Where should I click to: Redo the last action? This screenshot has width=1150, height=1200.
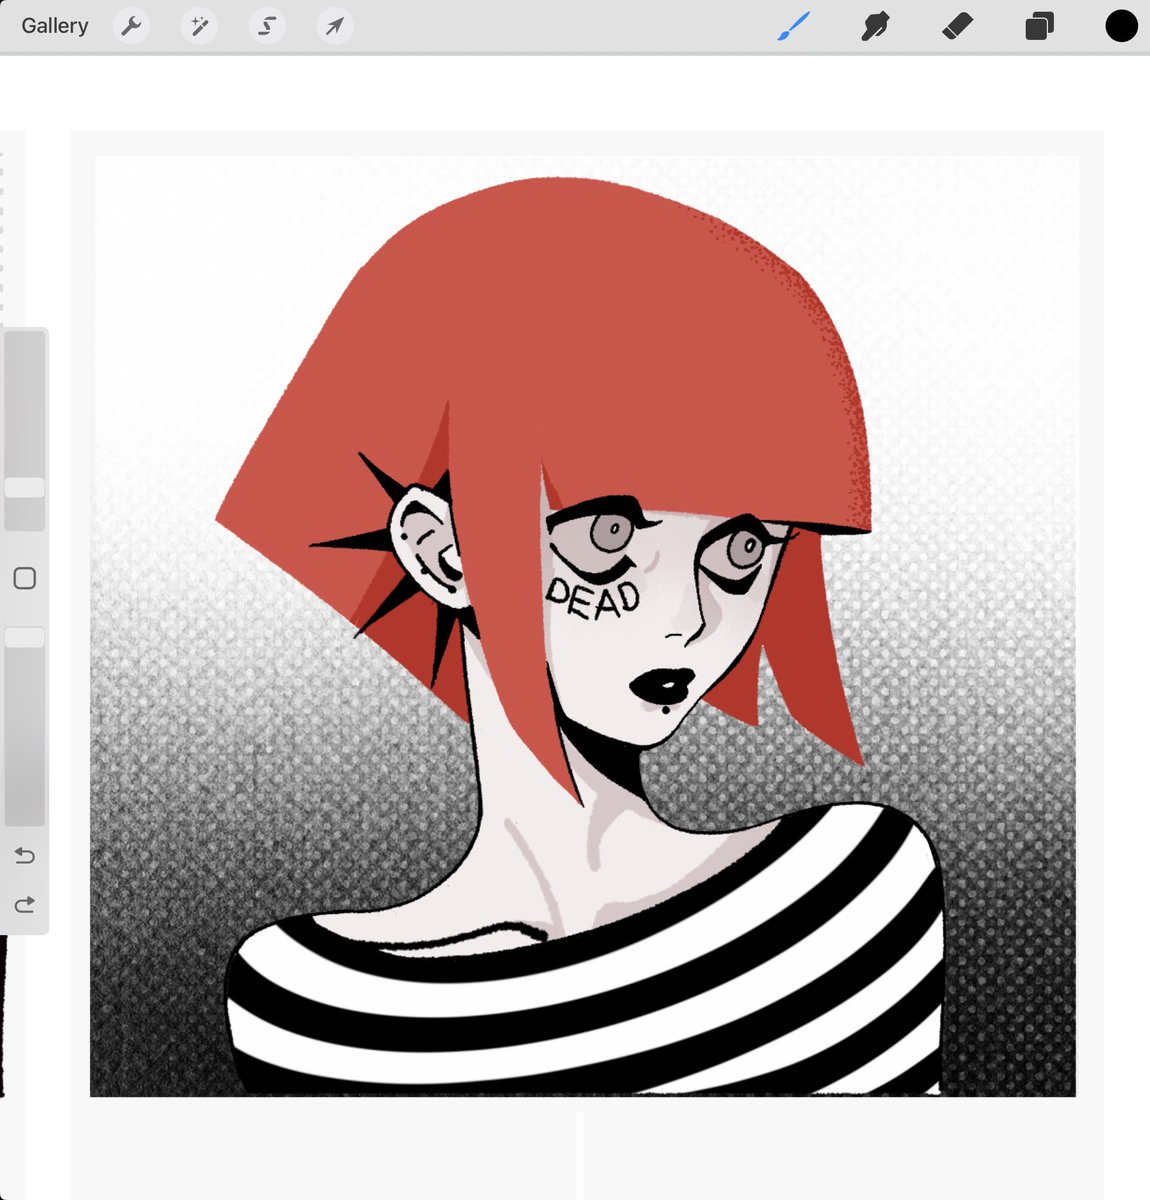click(x=25, y=905)
